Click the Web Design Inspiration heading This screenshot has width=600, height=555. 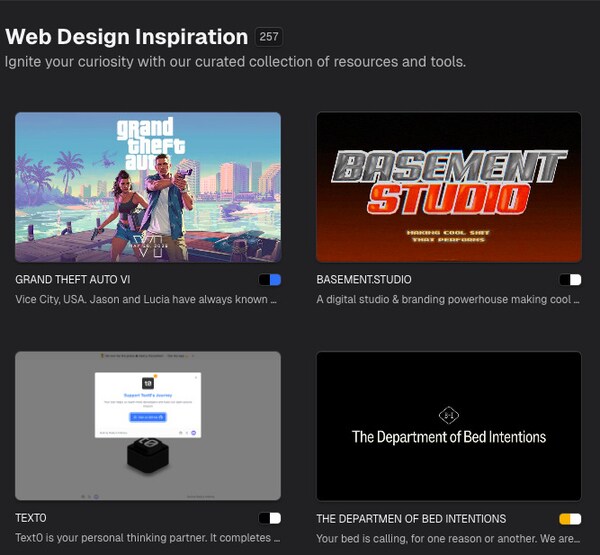(127, 37)
